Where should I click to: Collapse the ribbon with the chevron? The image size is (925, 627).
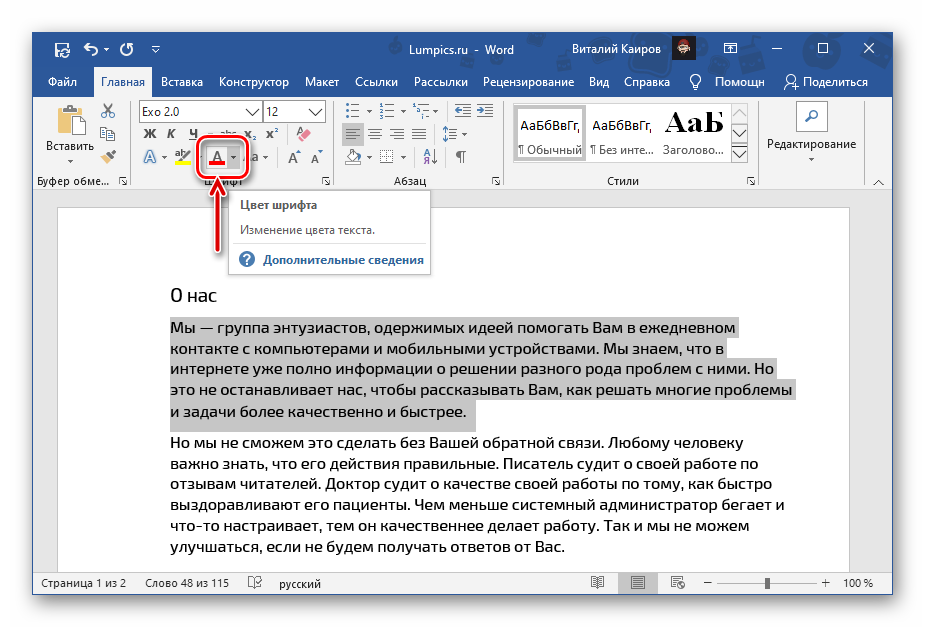(x=878, y=183)
